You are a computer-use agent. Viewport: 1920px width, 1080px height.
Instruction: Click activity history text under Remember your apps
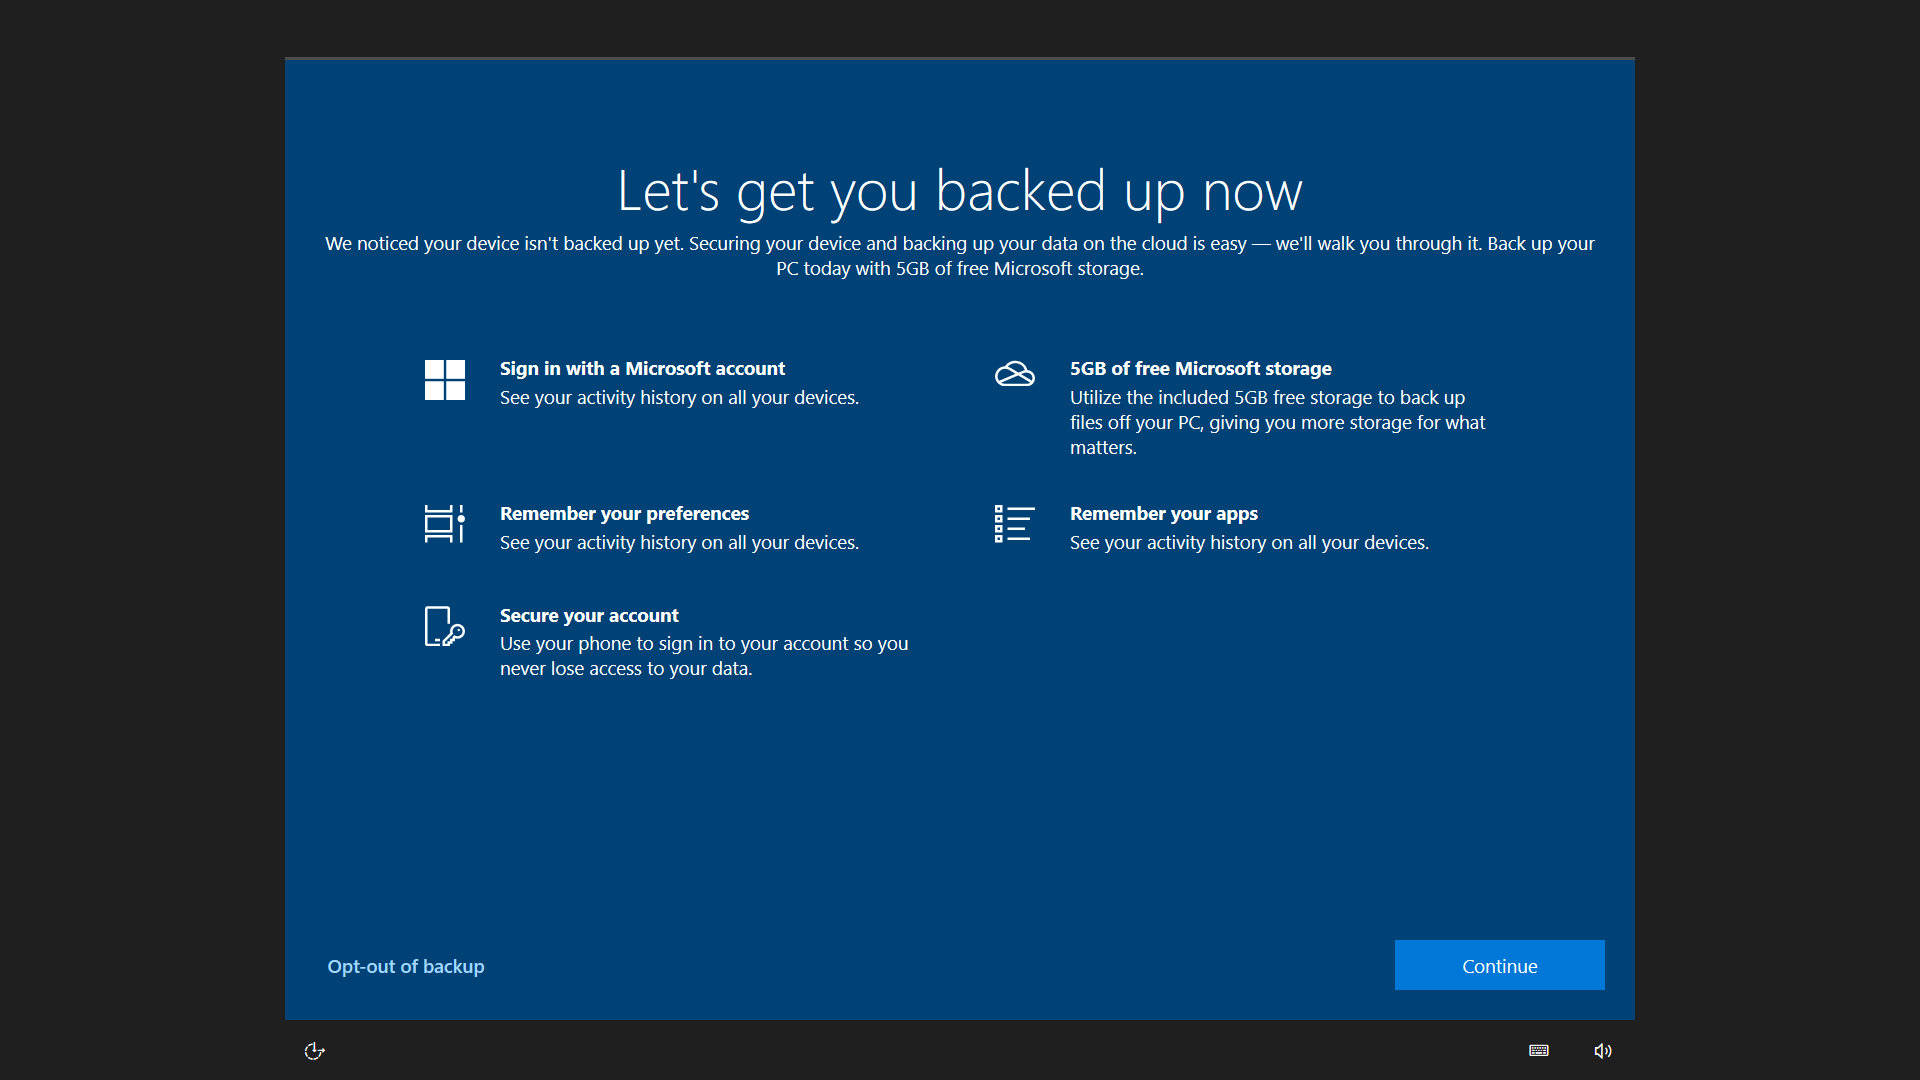click(x=1249, y=542)
